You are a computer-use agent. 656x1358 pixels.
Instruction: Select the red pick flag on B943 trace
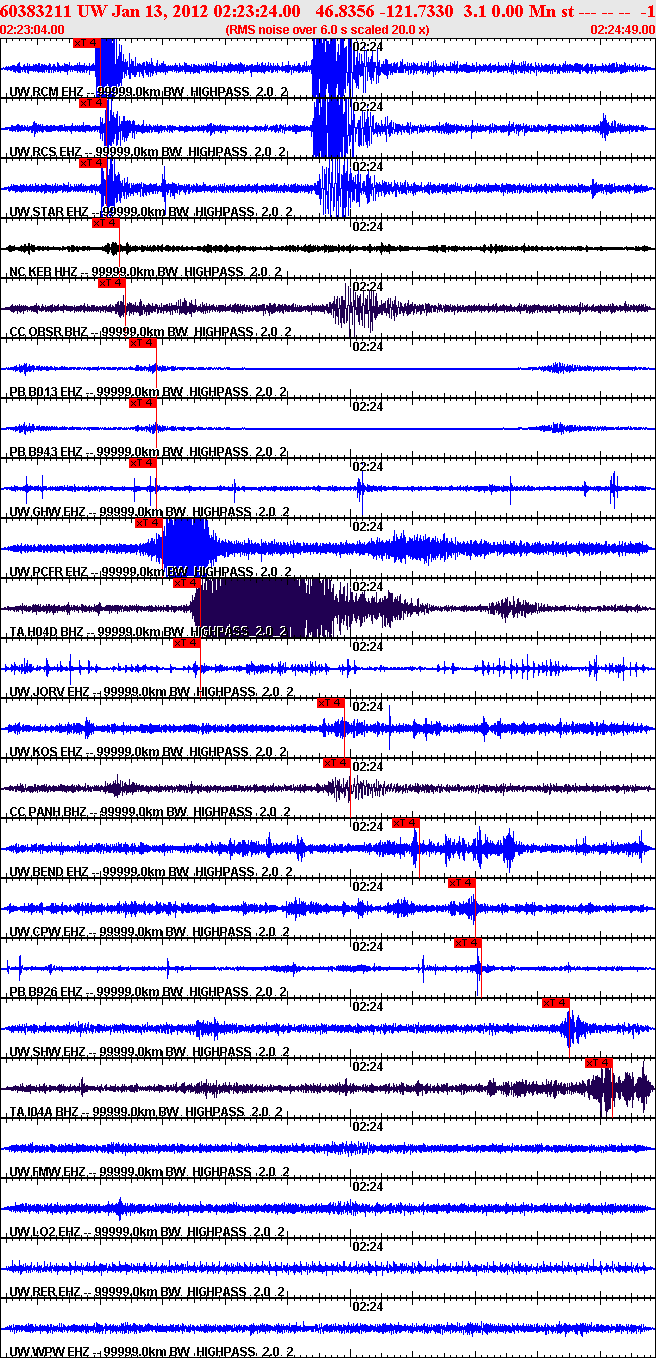click(x=143, y=403)
